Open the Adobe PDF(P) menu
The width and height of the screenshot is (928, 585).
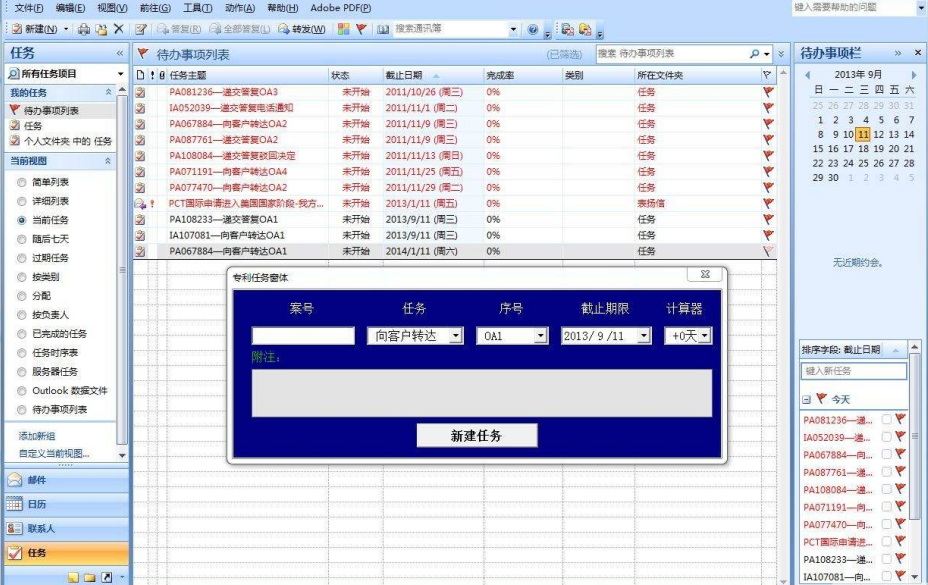coord(341,8)
